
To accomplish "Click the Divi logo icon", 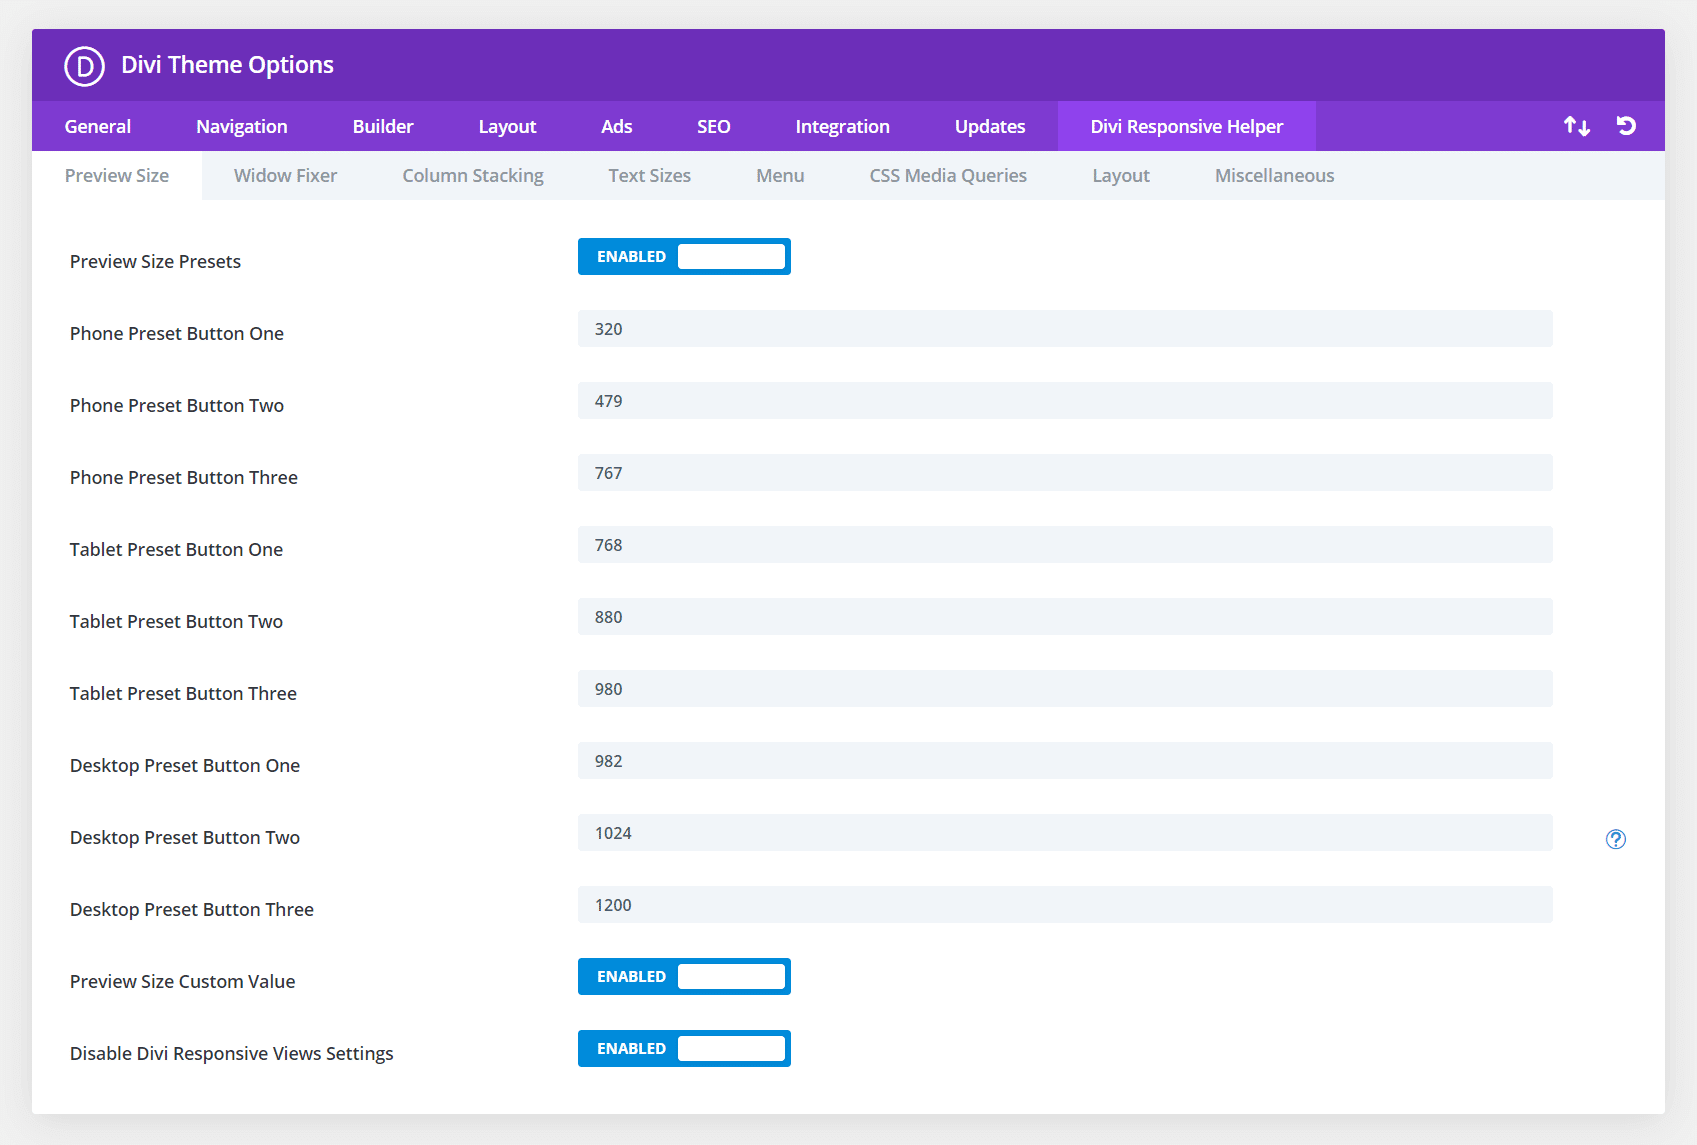I will 84,66.
